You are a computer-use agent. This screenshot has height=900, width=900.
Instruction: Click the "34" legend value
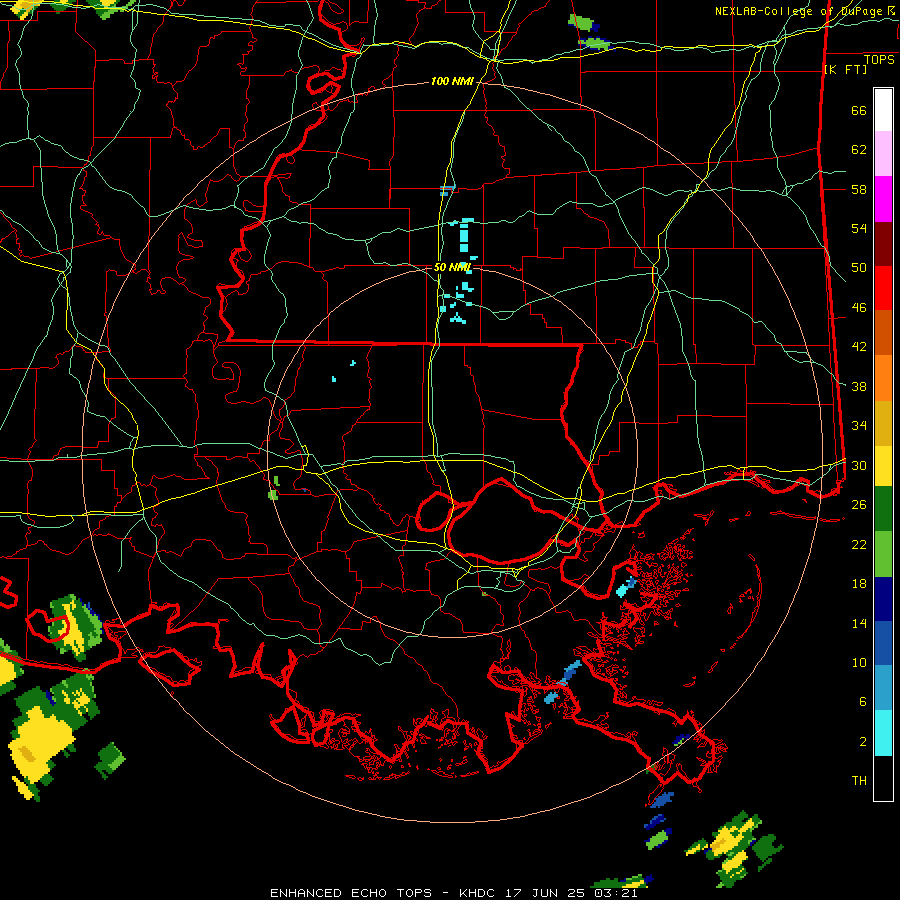pos(859,426)
